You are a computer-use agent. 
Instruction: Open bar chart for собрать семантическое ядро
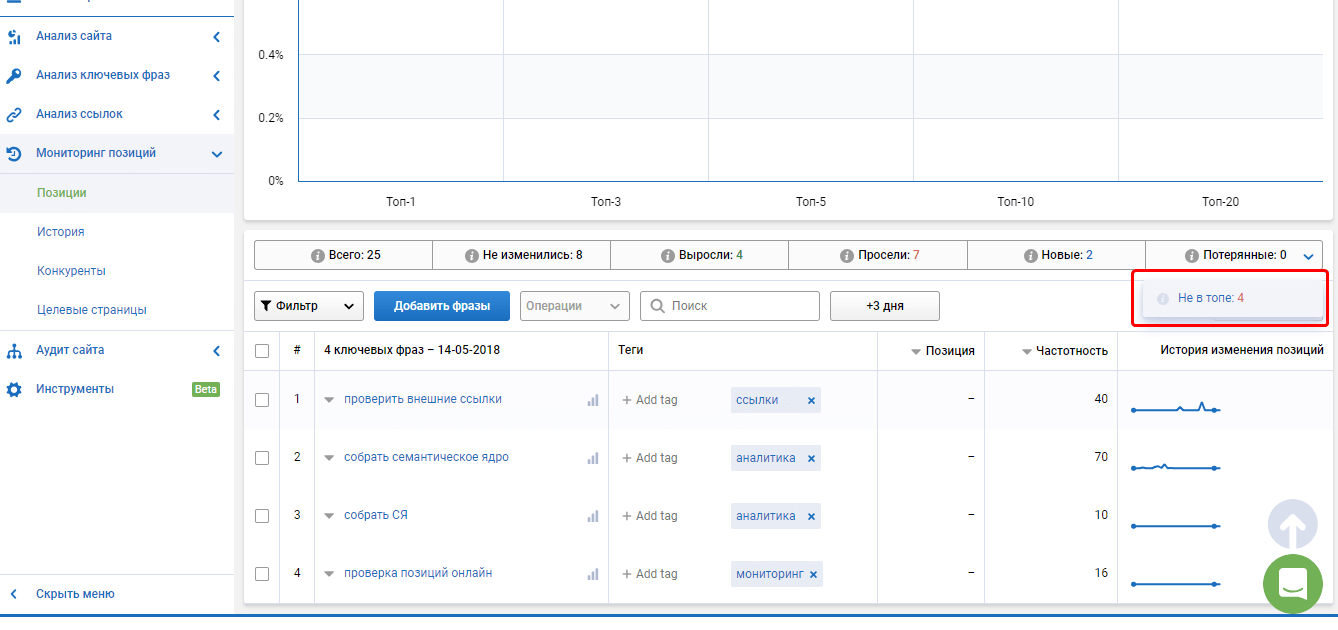(x=593, y=458)
